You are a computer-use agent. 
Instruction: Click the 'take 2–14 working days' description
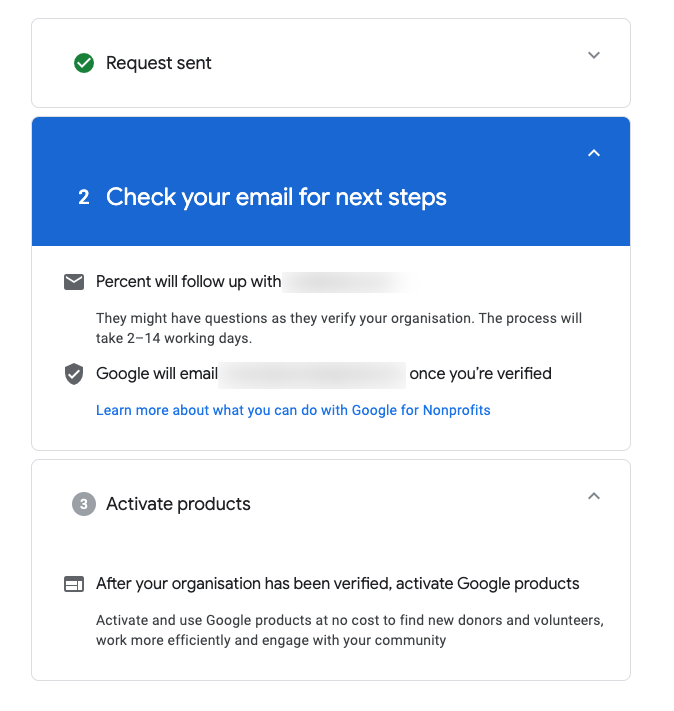coord(339,328)
